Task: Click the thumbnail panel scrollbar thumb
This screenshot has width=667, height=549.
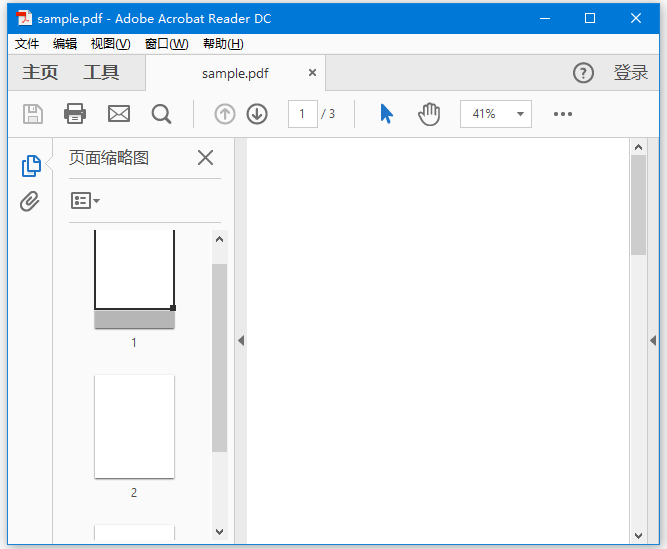Action: 219,358
